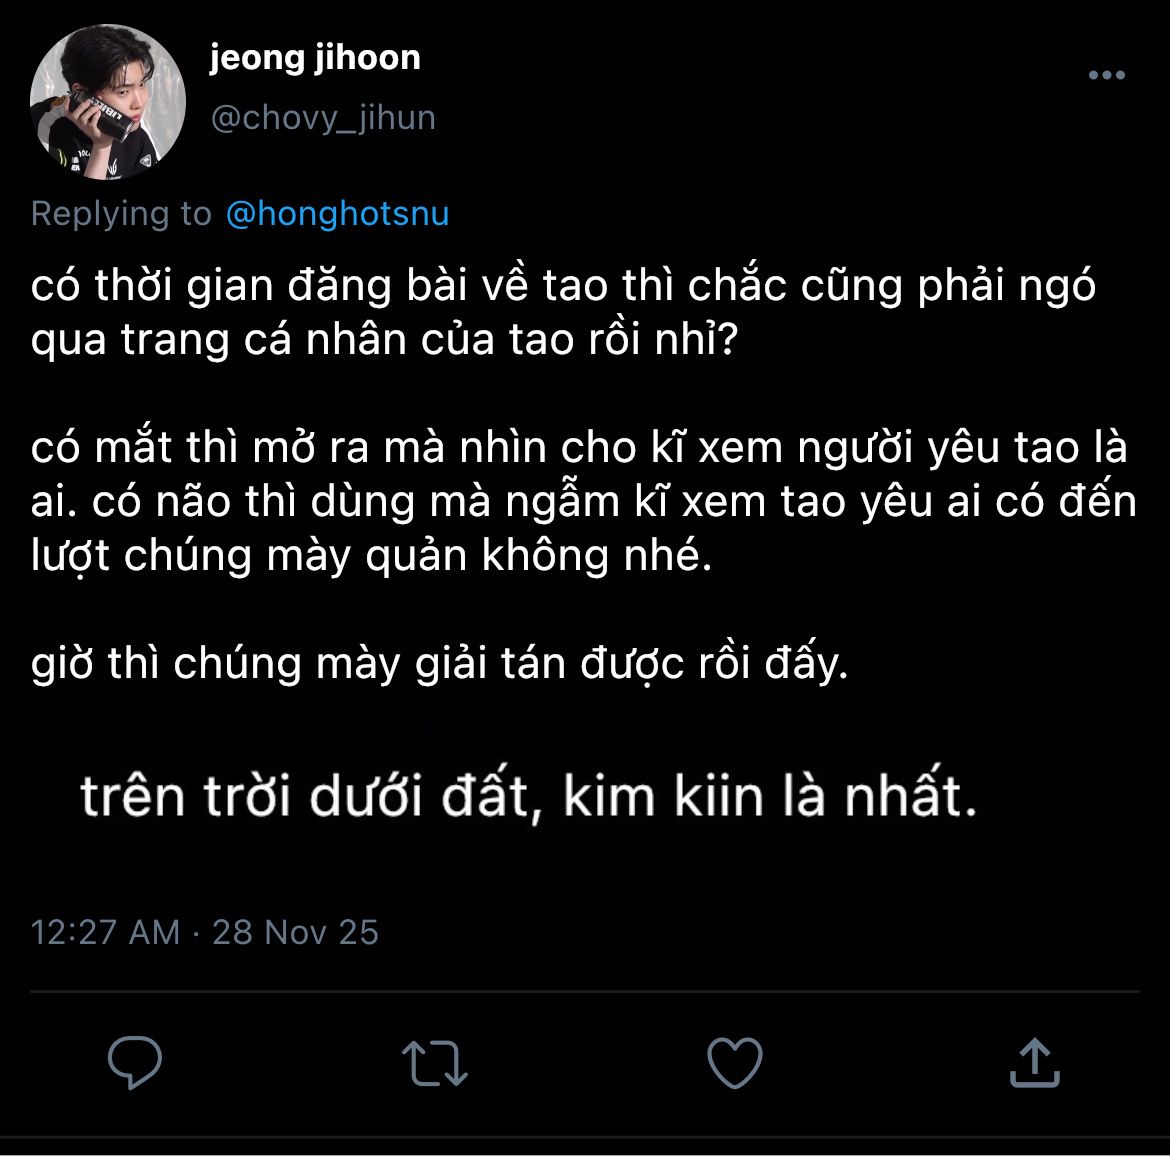Open the @chovy_jihun handle
The image size is (1170, 1156).
[323, 119]
